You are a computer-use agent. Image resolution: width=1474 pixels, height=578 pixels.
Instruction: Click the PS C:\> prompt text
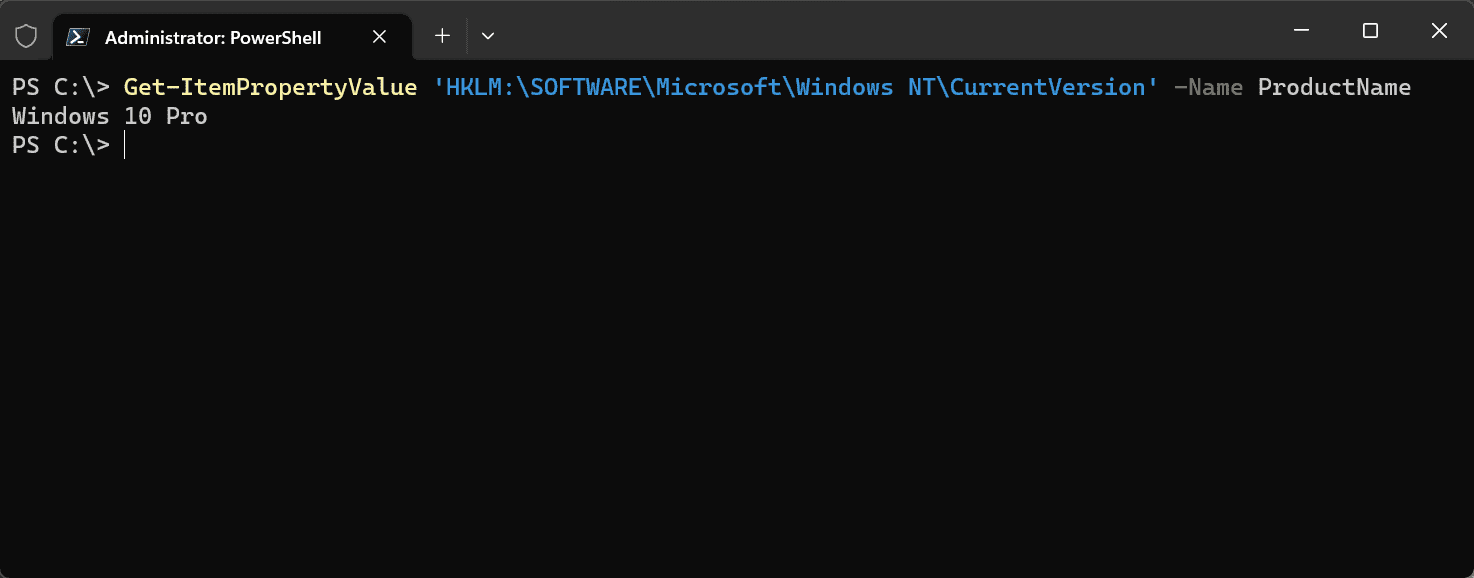coord(60,145)
